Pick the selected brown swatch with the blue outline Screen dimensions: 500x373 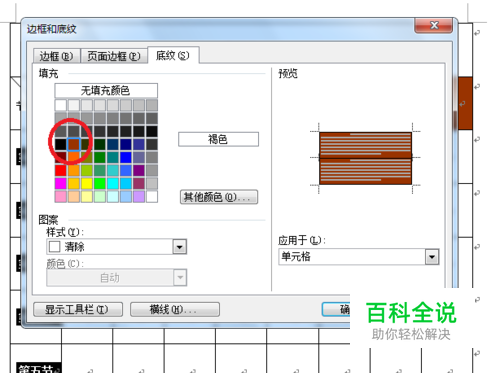pyautogui.click(x=74, y=144)
